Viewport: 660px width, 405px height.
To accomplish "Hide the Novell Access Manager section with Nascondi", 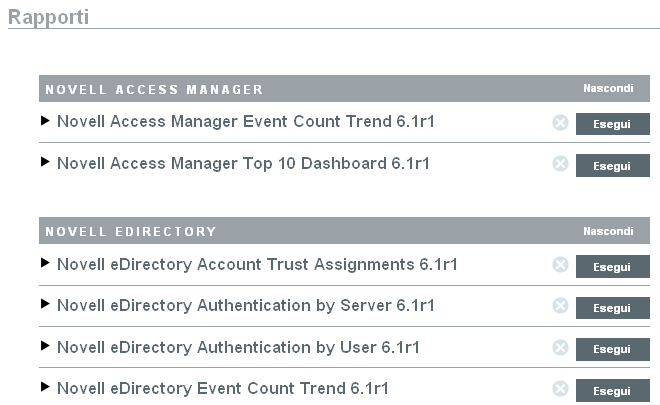I will click(608, 88).
